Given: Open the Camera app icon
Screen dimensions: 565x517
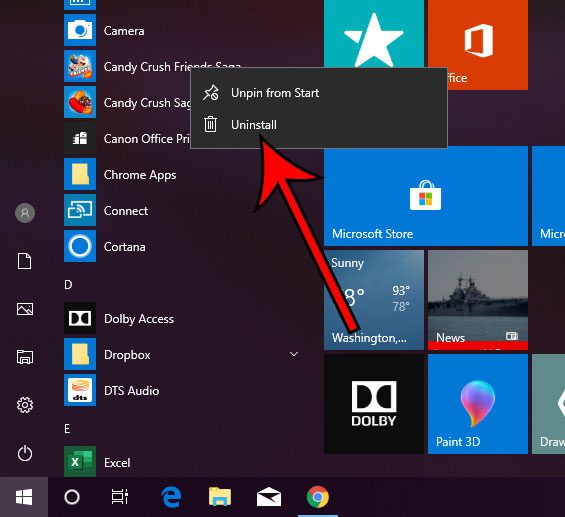Looking at the screenshot, I should tap(80, 30).
